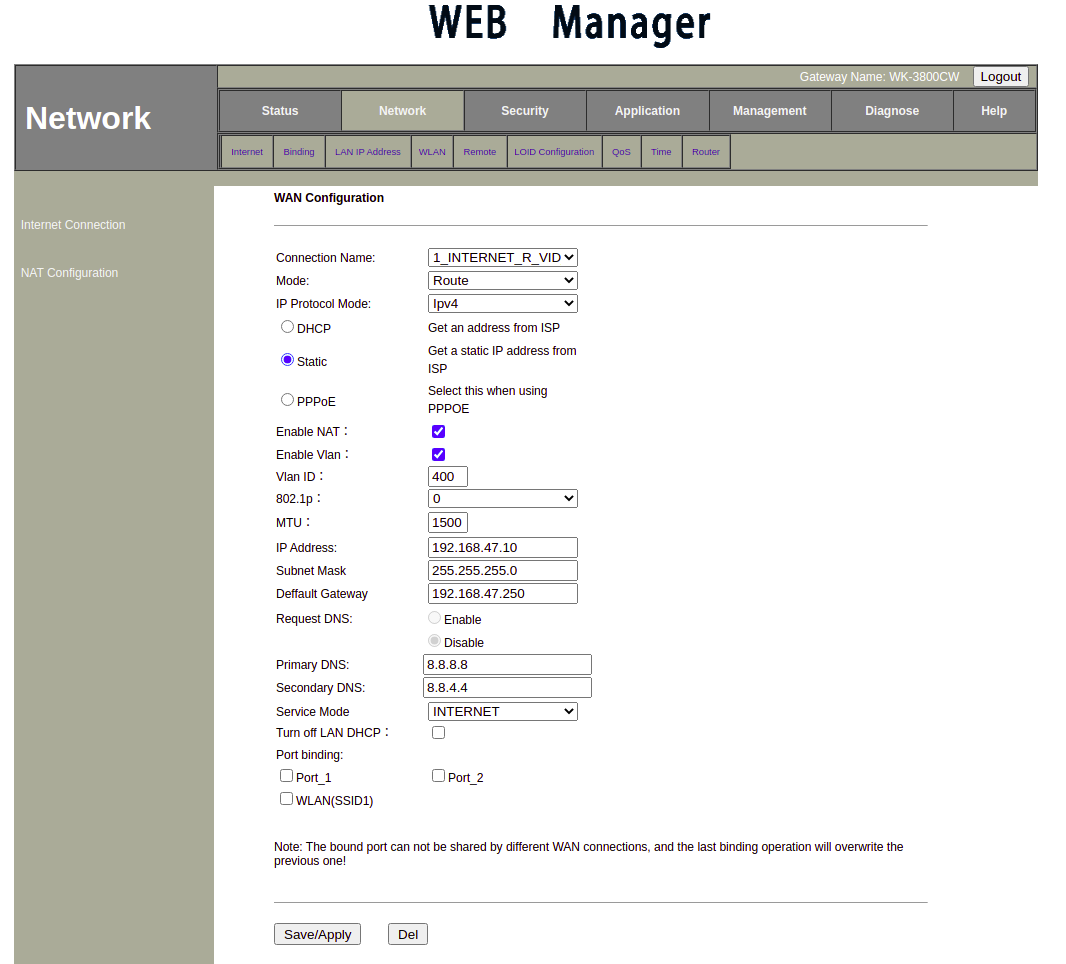Image resolution: width=1066 pixels, height=964 pixels.
Task: Click the IP Address input field
Action: (502, 548)
